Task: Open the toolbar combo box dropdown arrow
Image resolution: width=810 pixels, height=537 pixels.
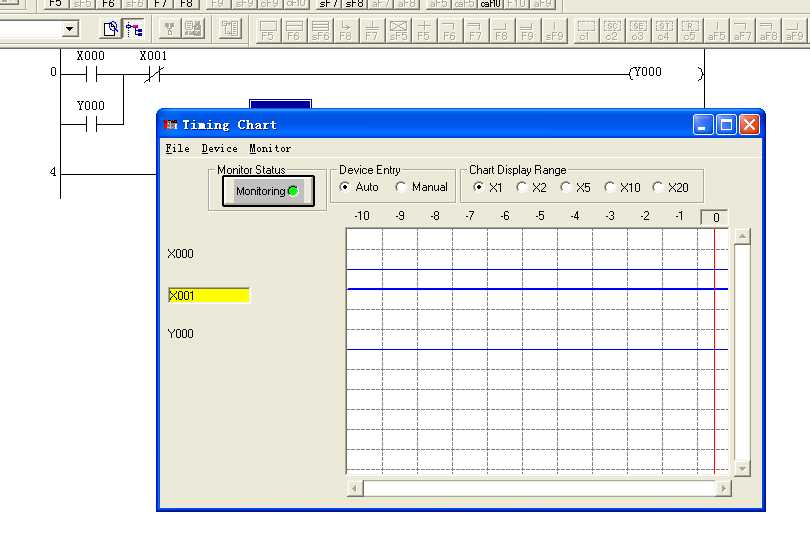Action: click(x=70, y=30)
